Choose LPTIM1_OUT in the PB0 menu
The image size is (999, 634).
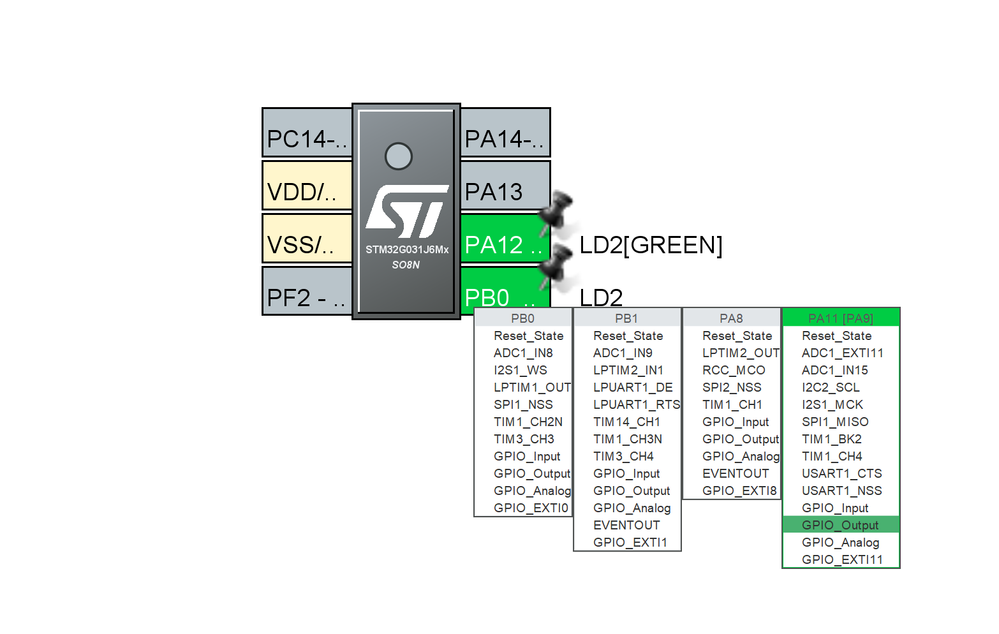[523, 387]
